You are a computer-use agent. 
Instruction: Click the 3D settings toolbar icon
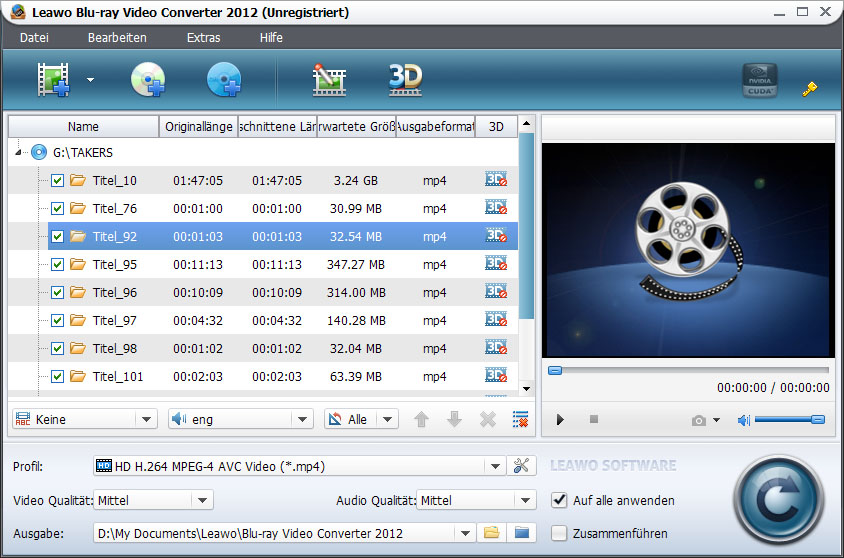pyautogui.click(x=405, y=80)
